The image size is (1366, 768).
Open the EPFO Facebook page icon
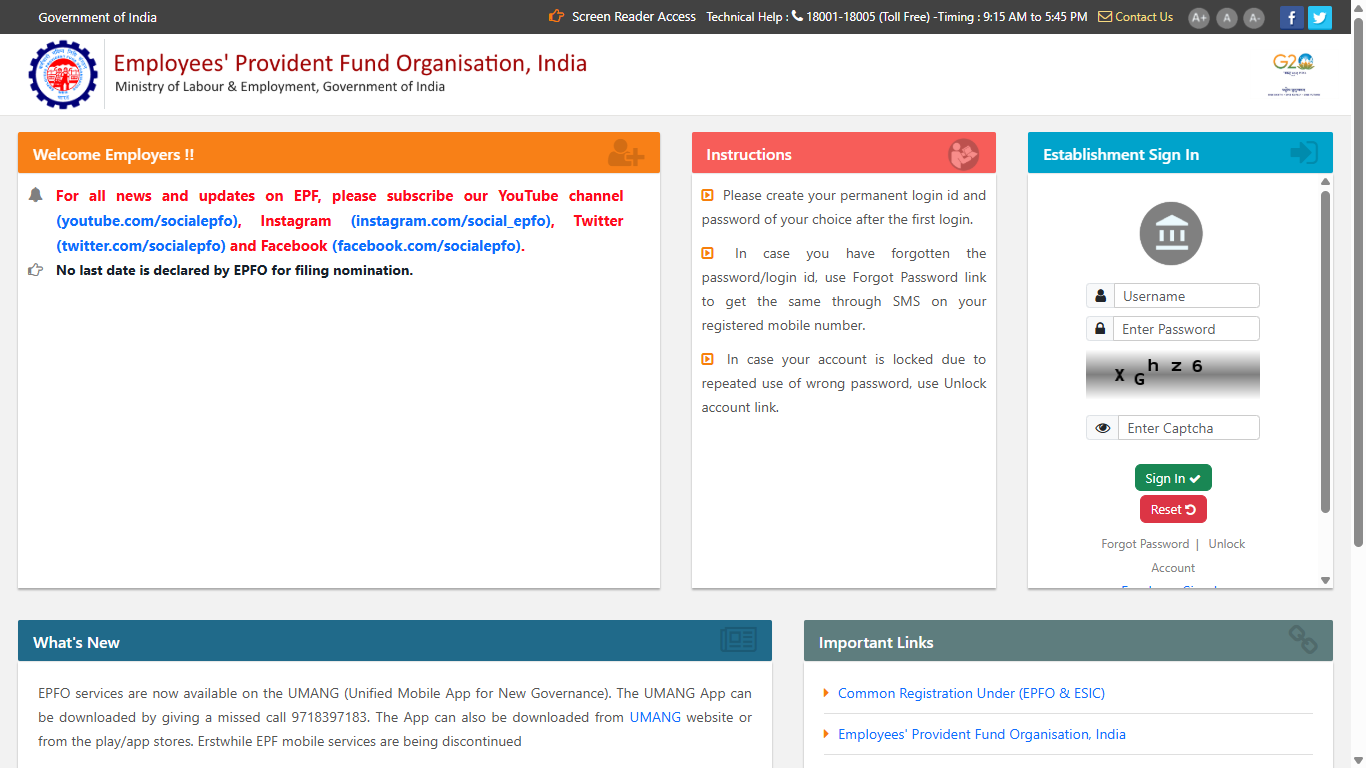point(1292,17)
